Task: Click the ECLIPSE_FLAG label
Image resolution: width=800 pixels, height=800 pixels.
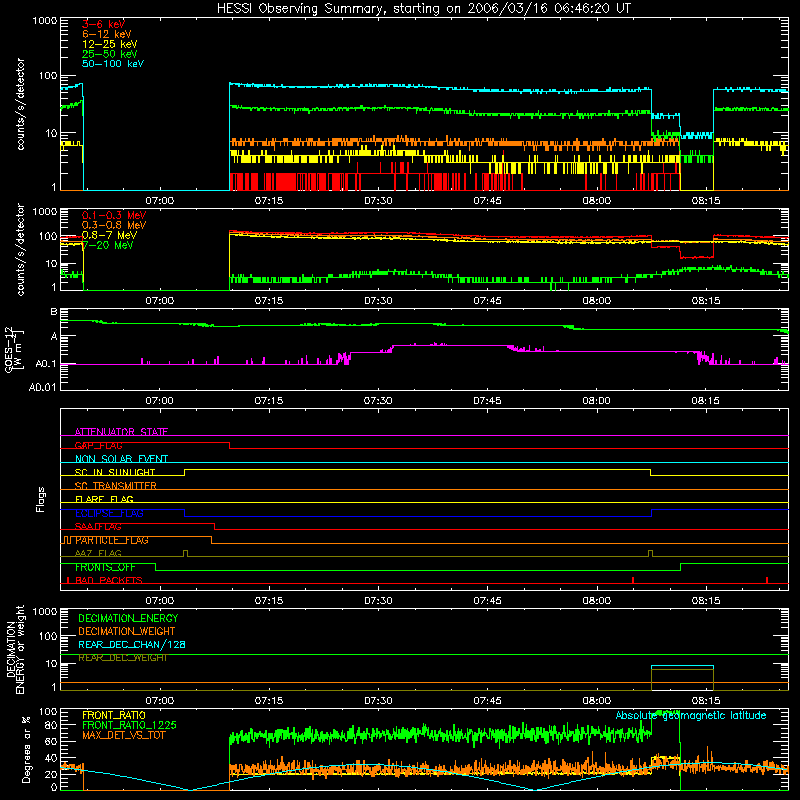Action: tap(109, 513)
